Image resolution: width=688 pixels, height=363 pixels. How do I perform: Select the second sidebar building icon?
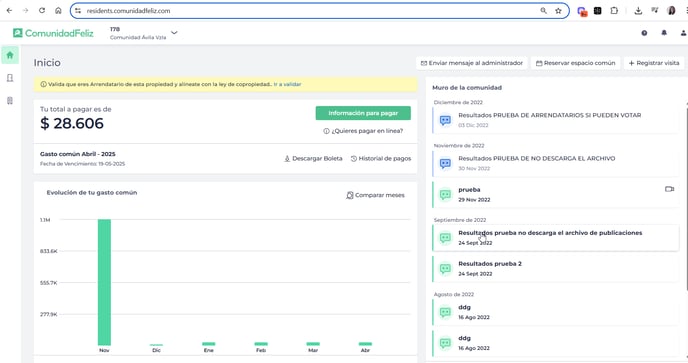(10, 78)
